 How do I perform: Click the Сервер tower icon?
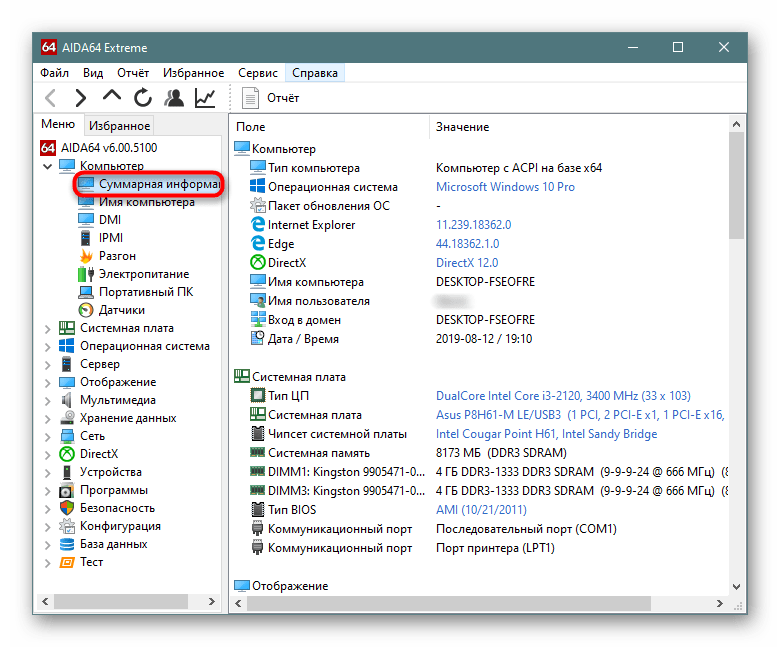point(67,364)
